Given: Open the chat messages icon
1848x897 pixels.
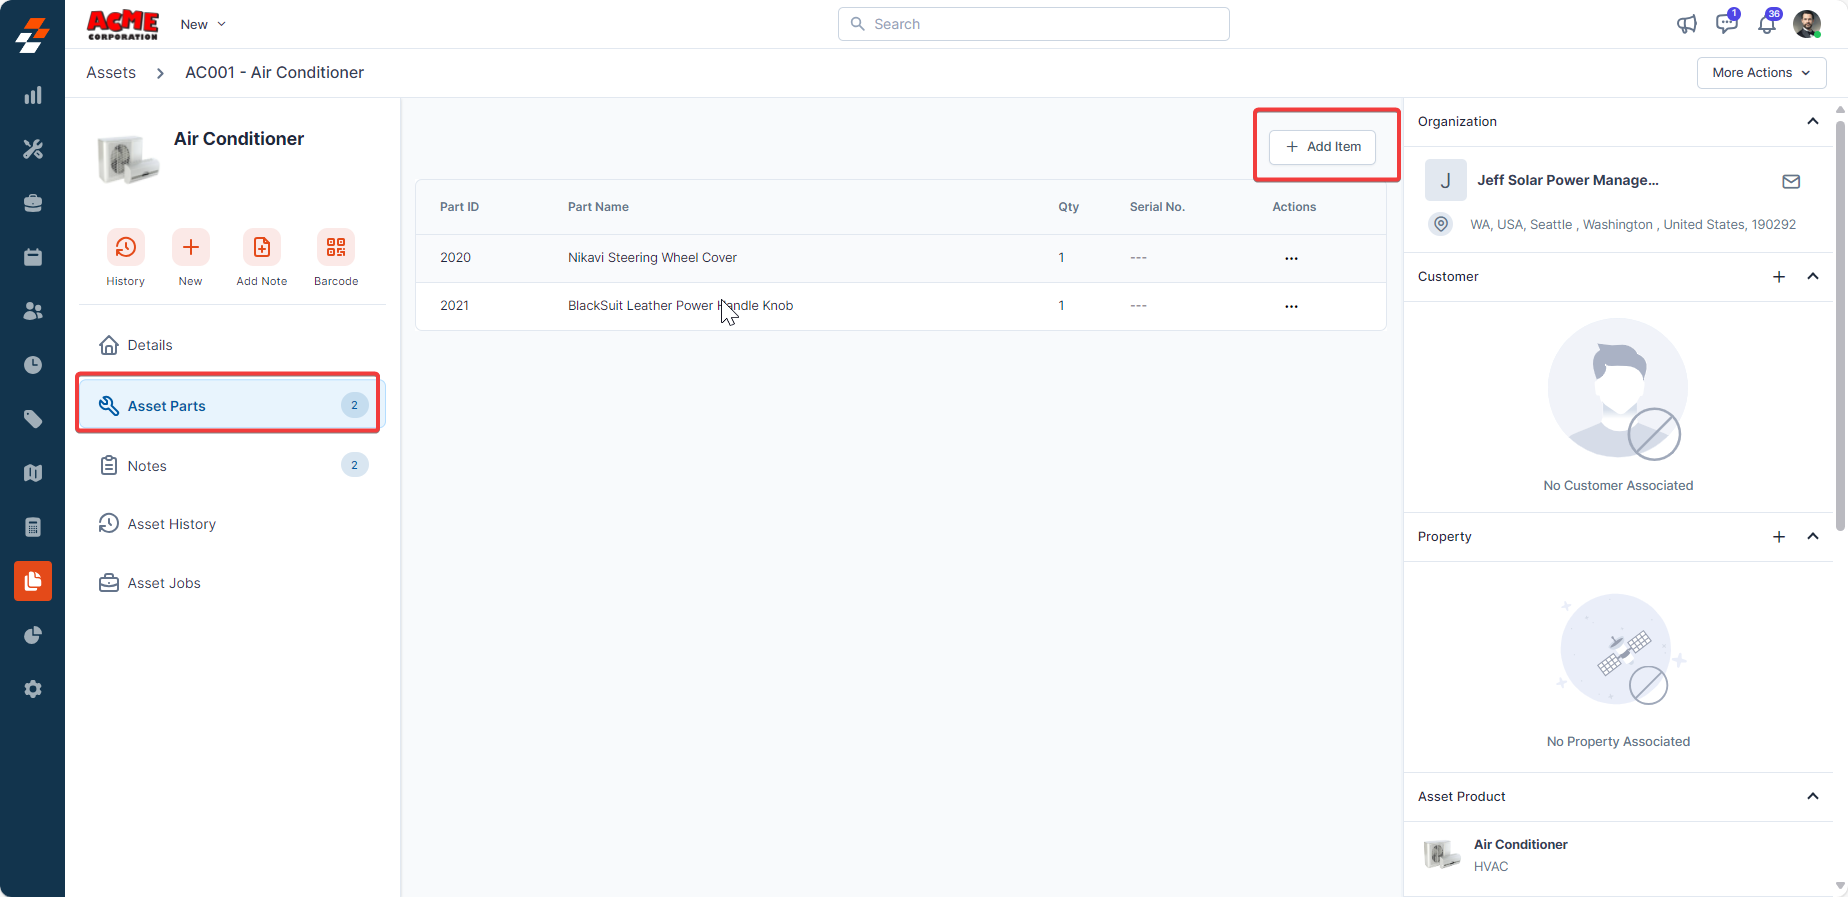Looking at the screenshot, I should pos(1726,24).
